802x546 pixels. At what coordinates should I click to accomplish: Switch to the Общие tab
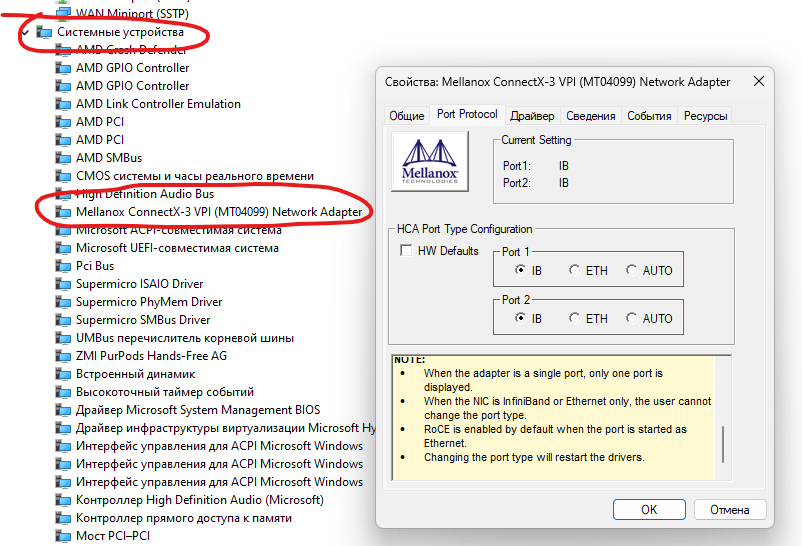[x=407, y=116]
